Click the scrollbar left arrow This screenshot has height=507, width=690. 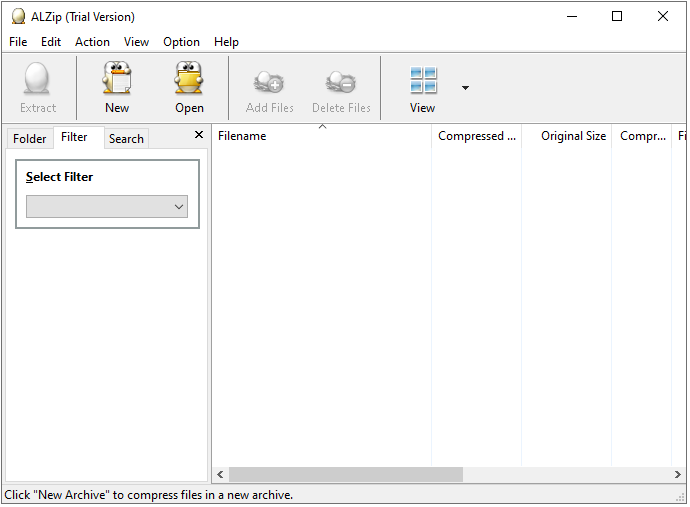click(220, 474)
